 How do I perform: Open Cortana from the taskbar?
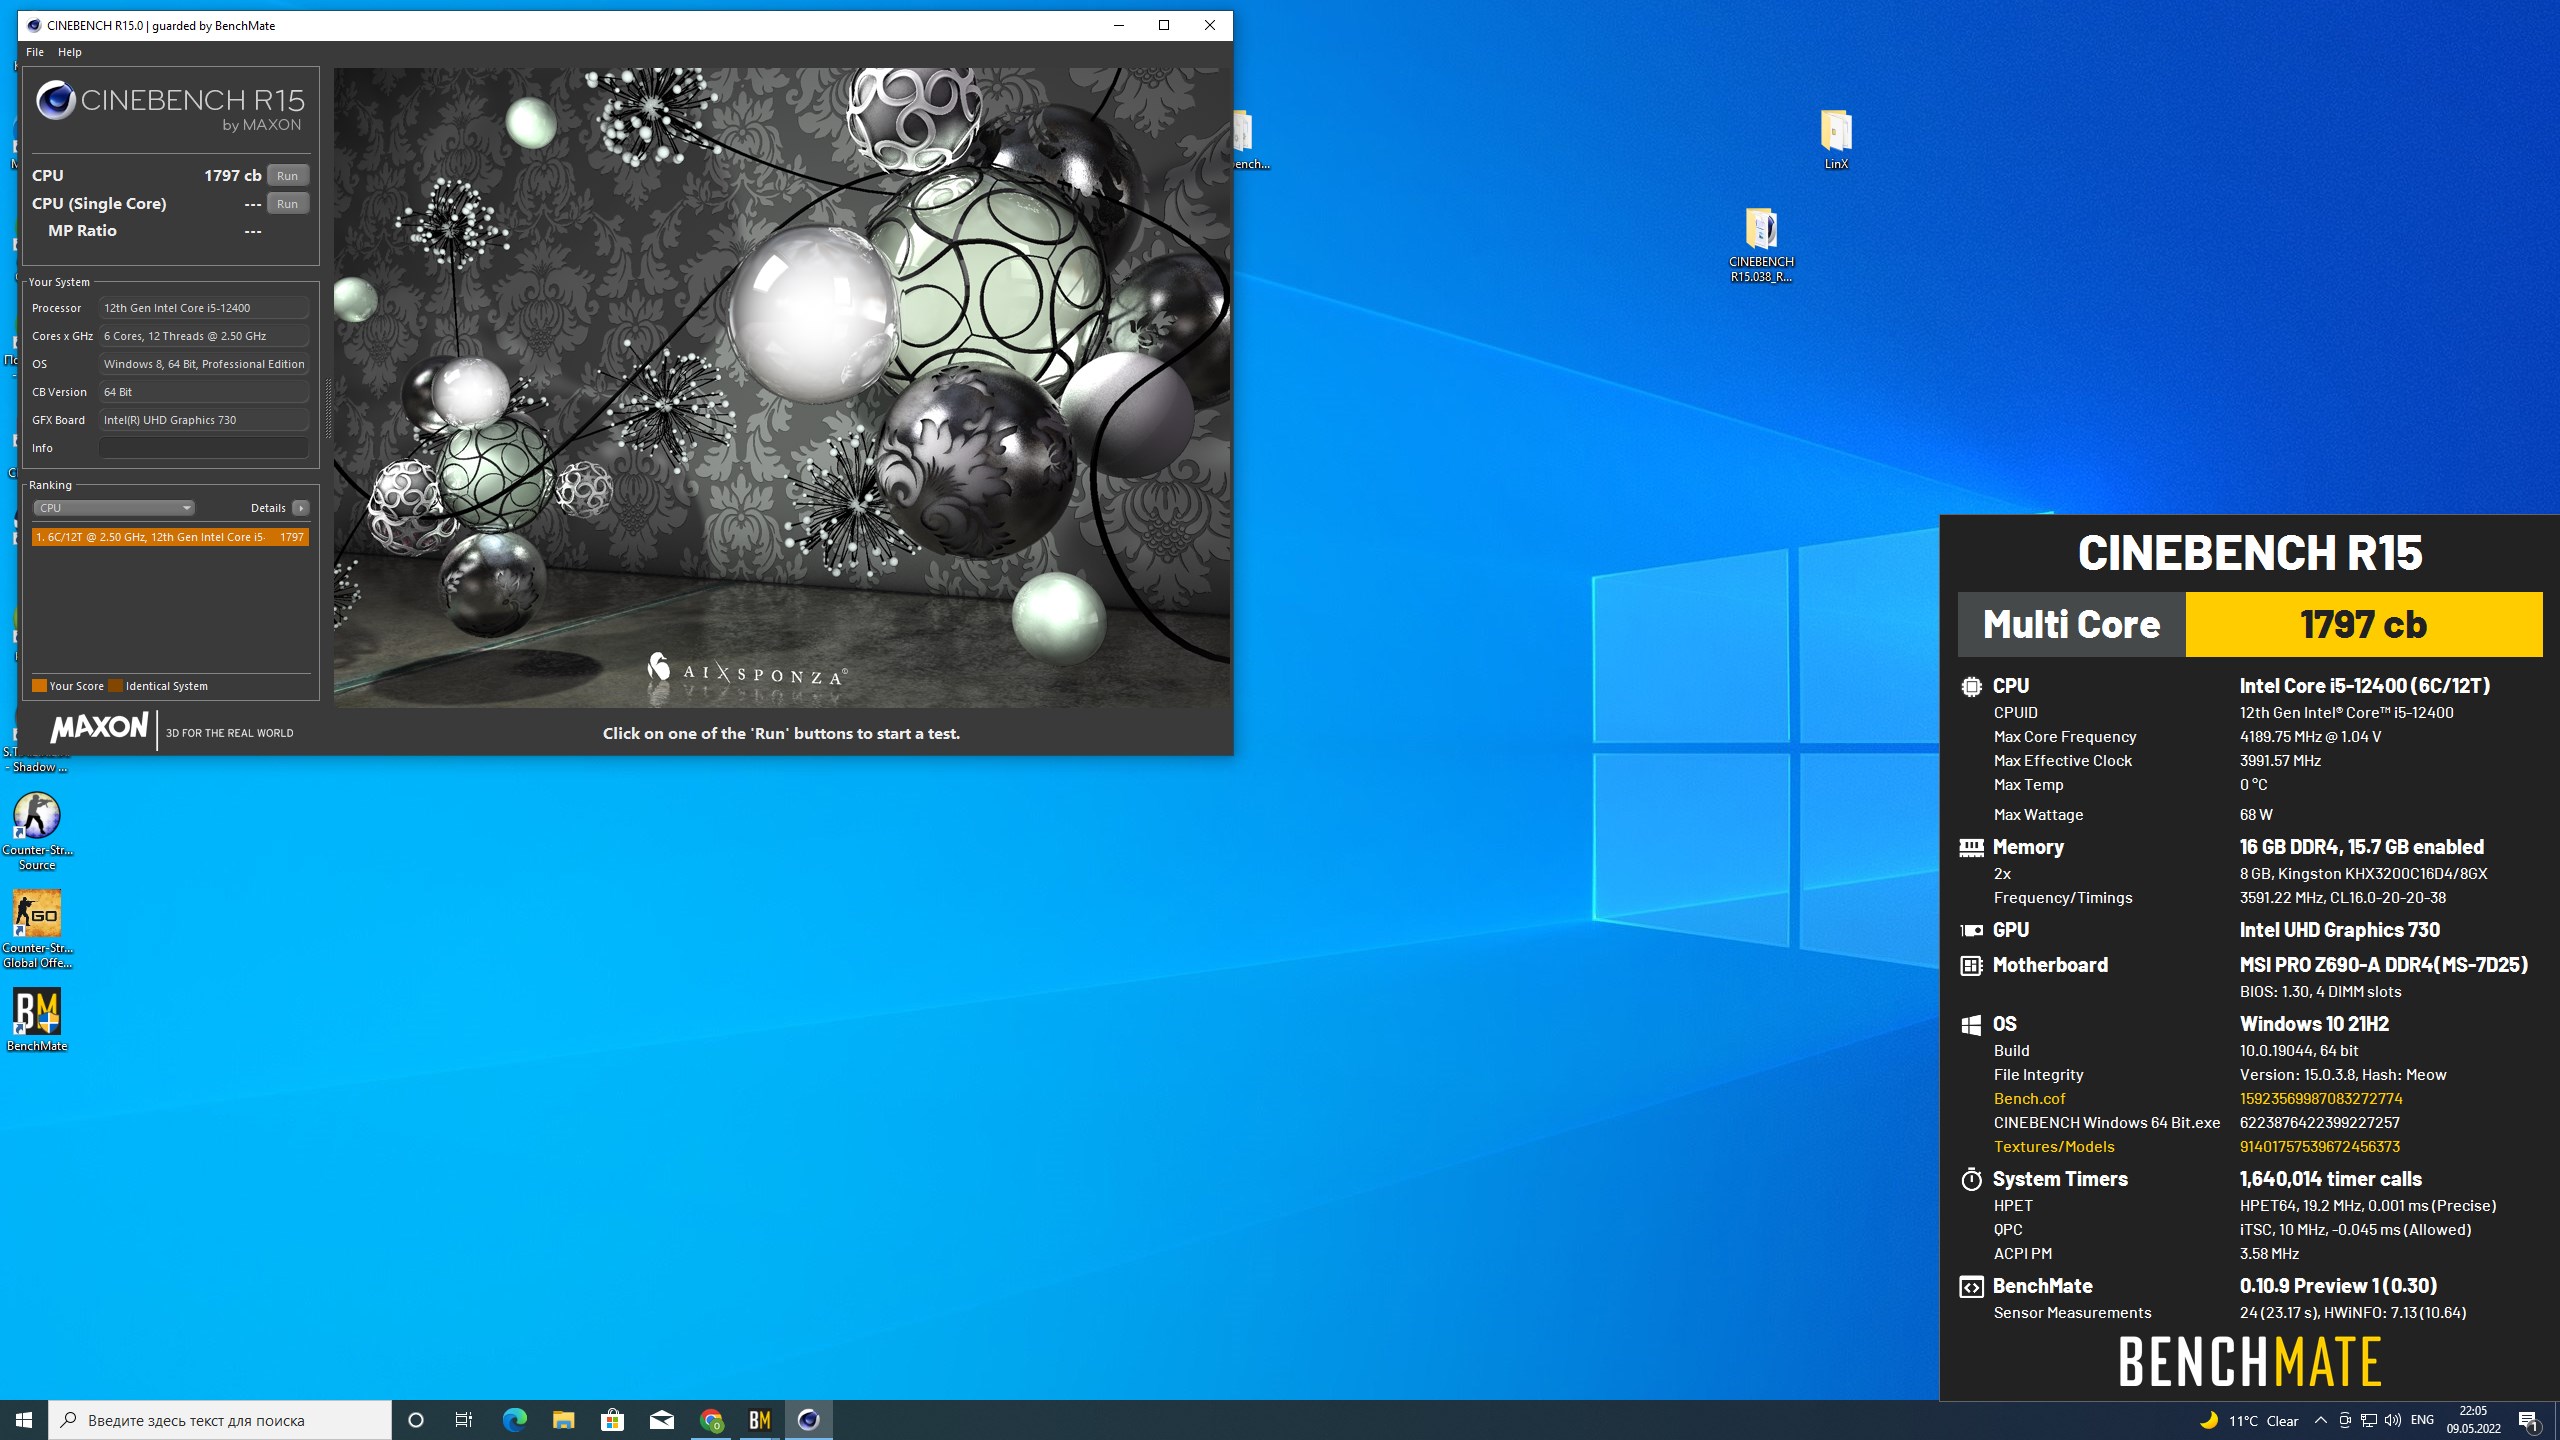click(x=416, y=1420)
